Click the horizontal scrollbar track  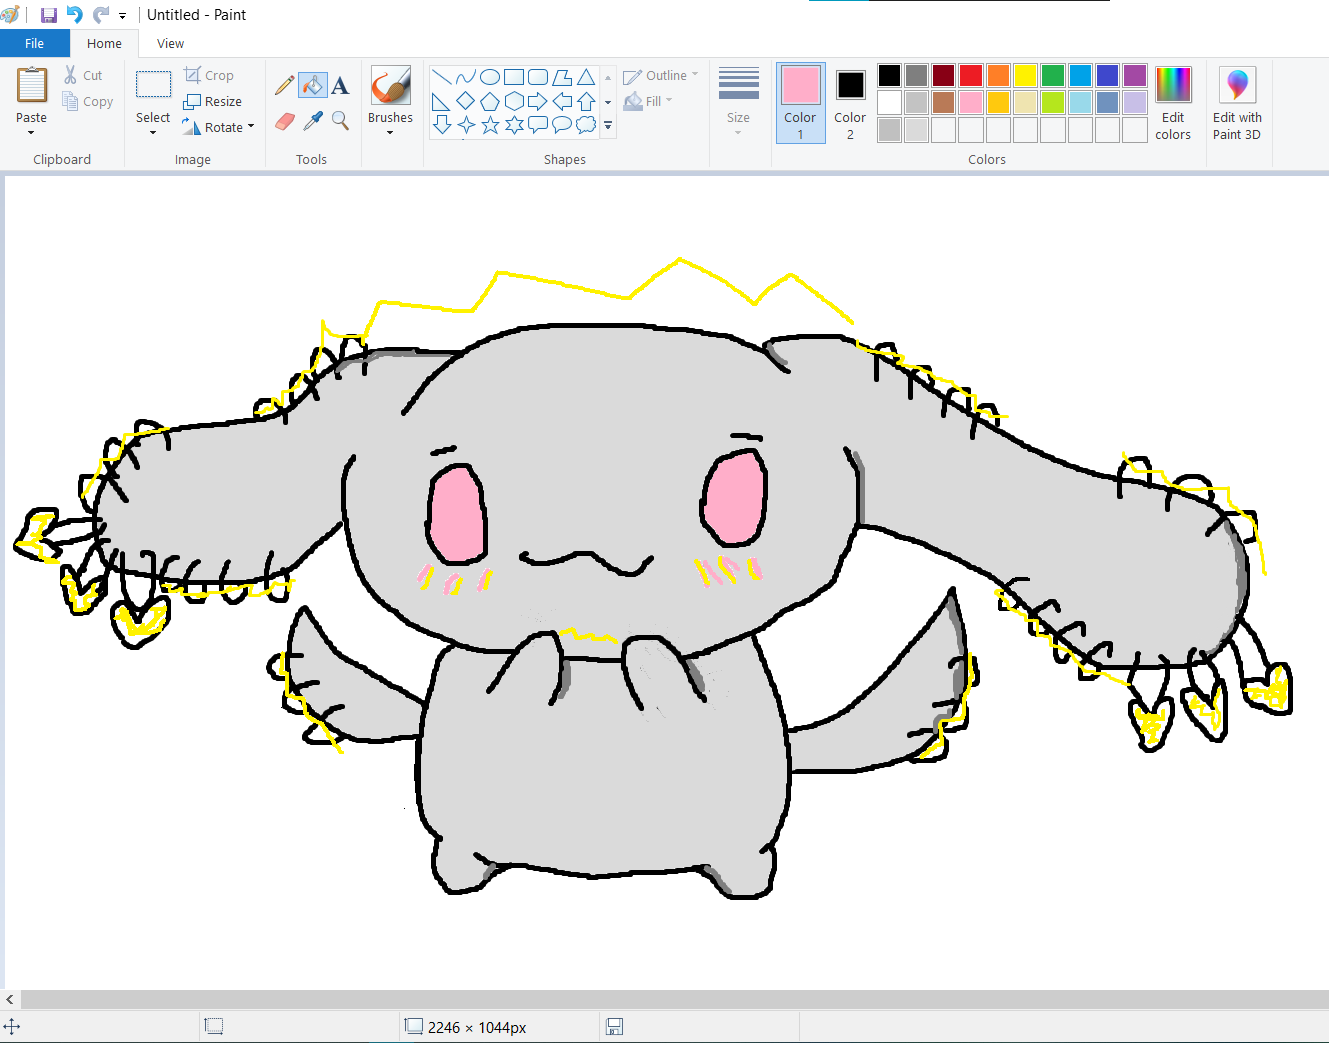(x=674, y=999)
